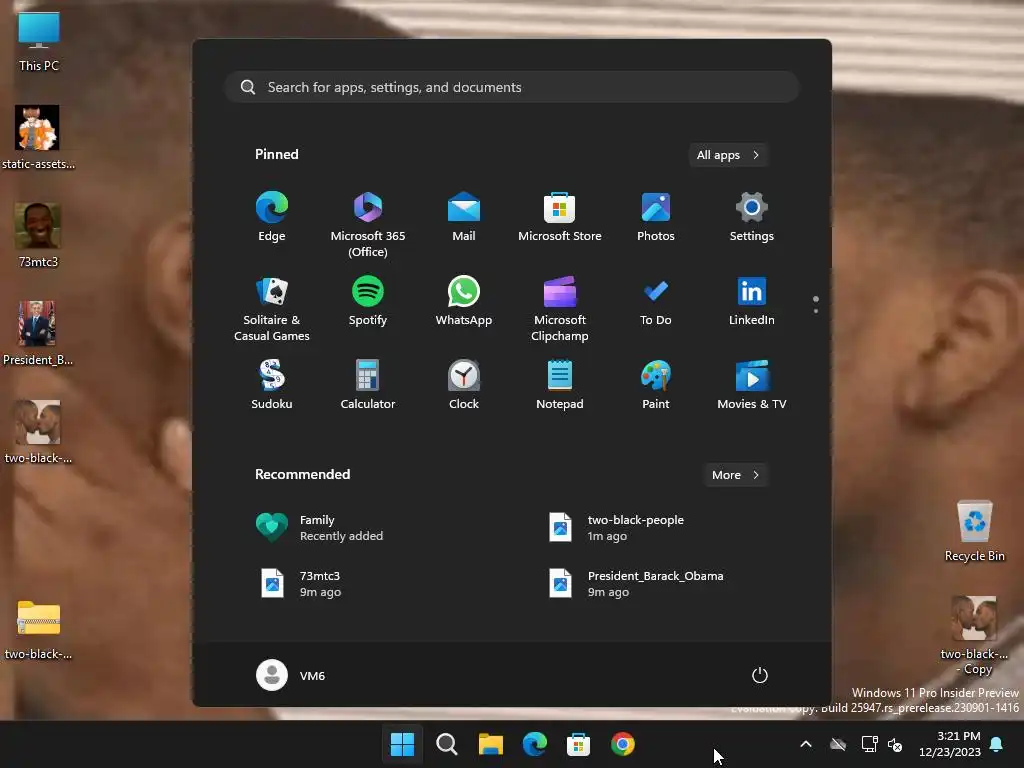This screenshot has width=1024, height=768.
Task: Open Settings gear in pinned apps
Action: (752, 218)
